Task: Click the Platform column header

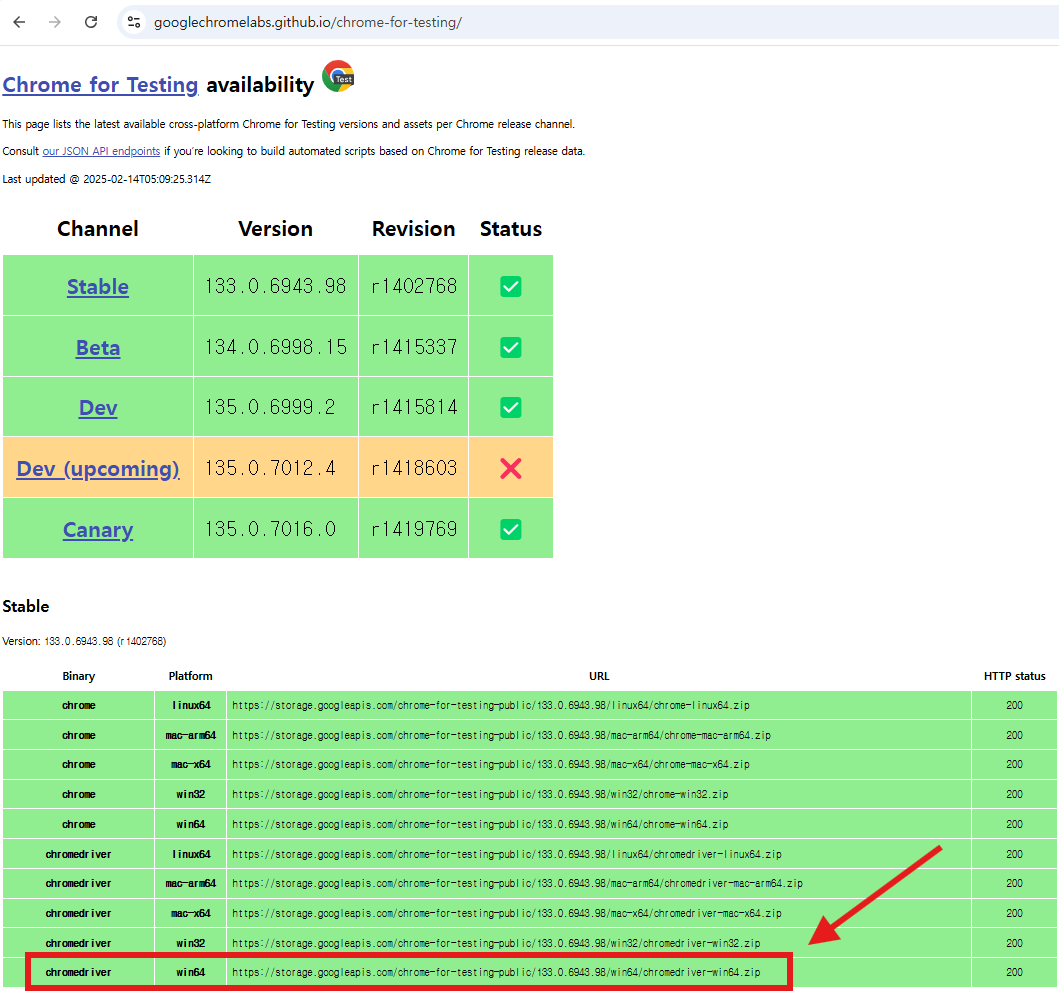Action: (x=190, y=676)
